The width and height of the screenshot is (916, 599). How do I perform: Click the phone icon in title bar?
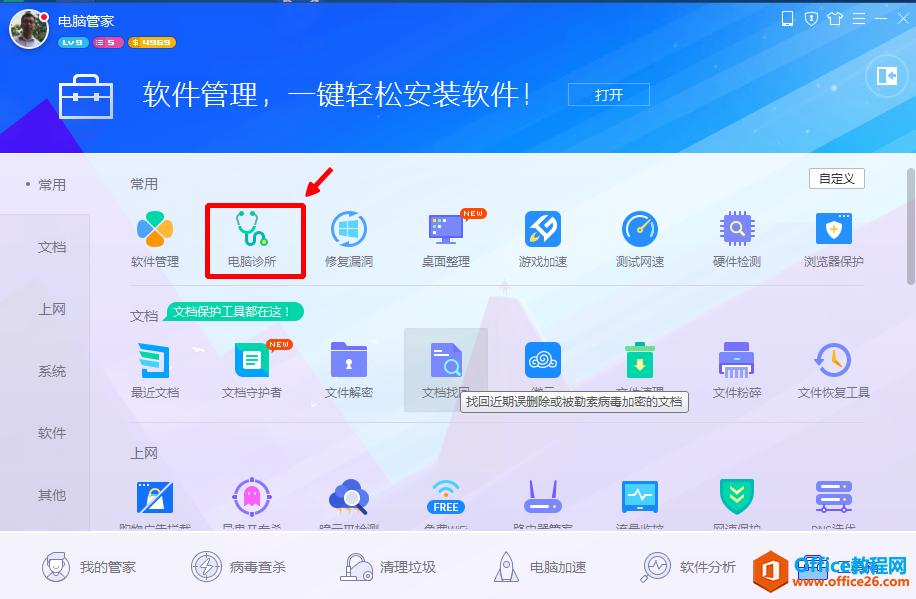[x=787, y=19]
